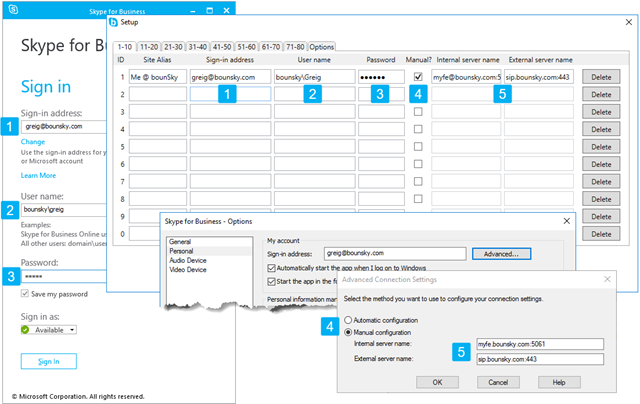Check the Manual checkbox in row 7
This screenshot has width=640, height=404.
click(418, 181)
